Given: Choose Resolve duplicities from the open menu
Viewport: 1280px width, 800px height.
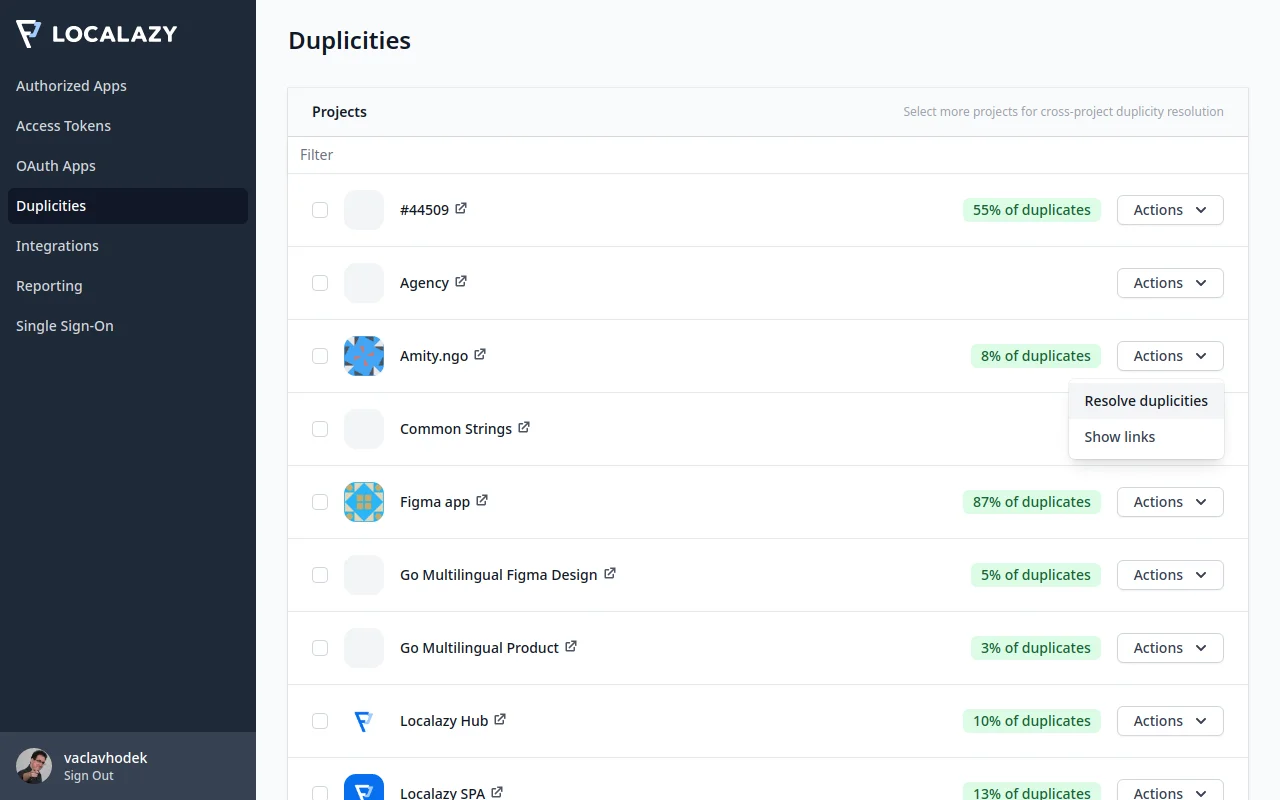Looking at the screenshot, I should (x=1146, y=400).
